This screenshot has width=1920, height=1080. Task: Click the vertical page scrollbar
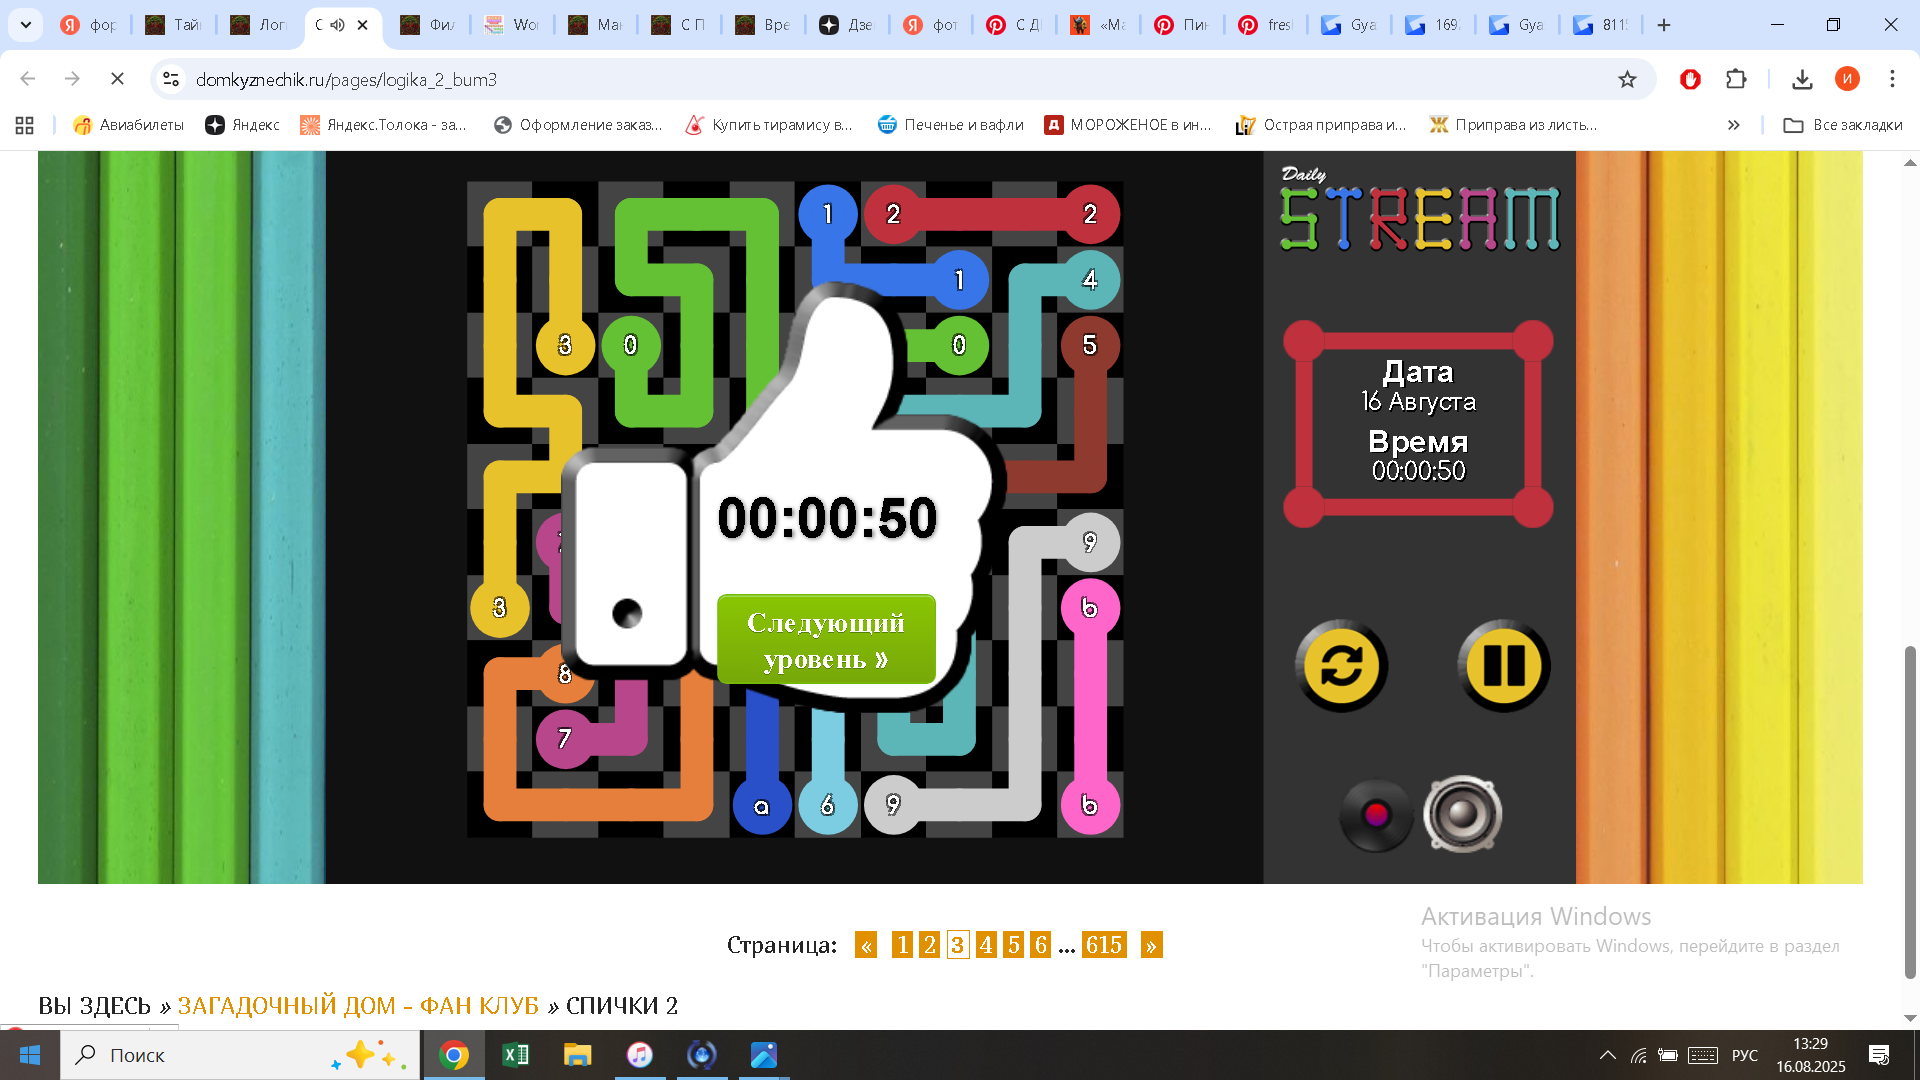[1910, 812]
